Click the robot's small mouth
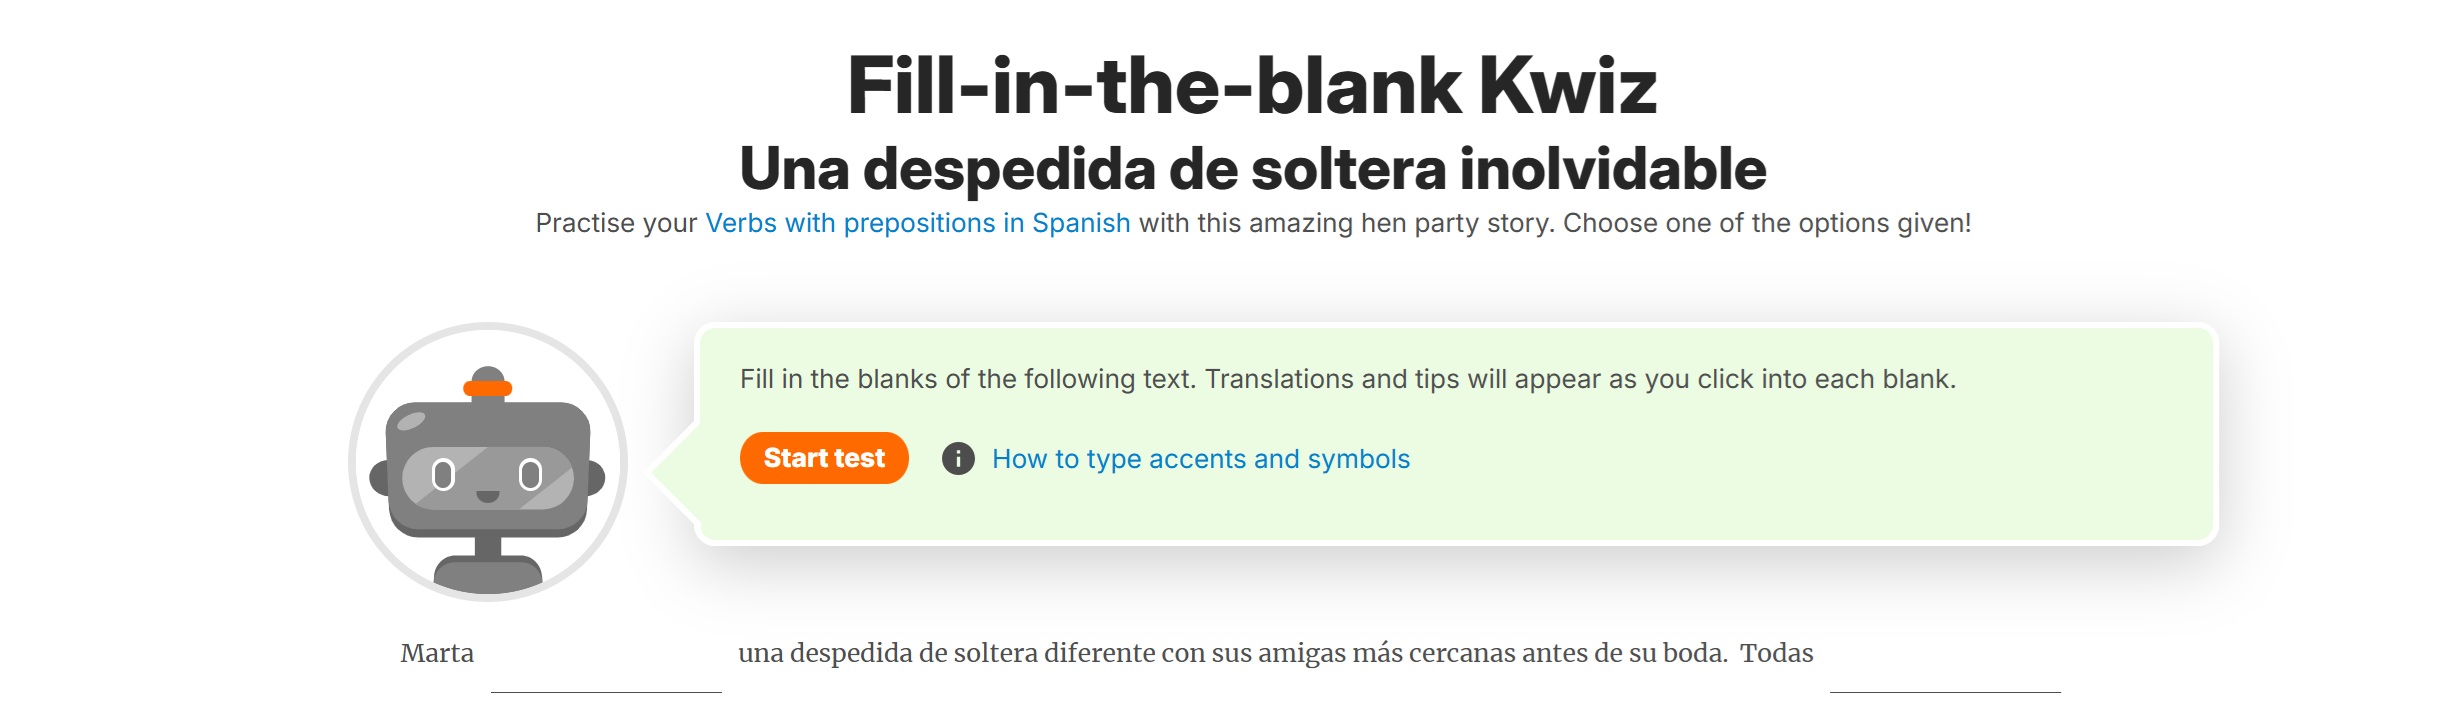The width and height of the screenshot is (2461, 721). (487, 496)
